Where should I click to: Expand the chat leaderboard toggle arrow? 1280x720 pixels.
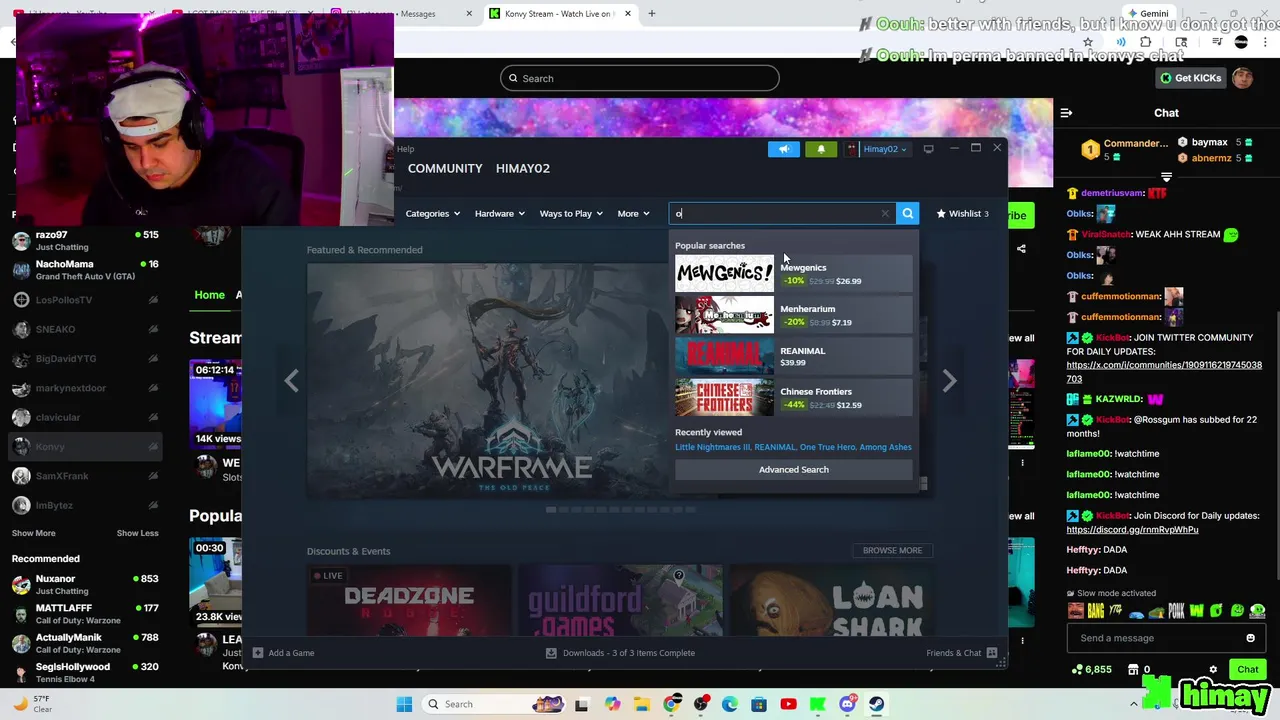tap(1166, 176)
